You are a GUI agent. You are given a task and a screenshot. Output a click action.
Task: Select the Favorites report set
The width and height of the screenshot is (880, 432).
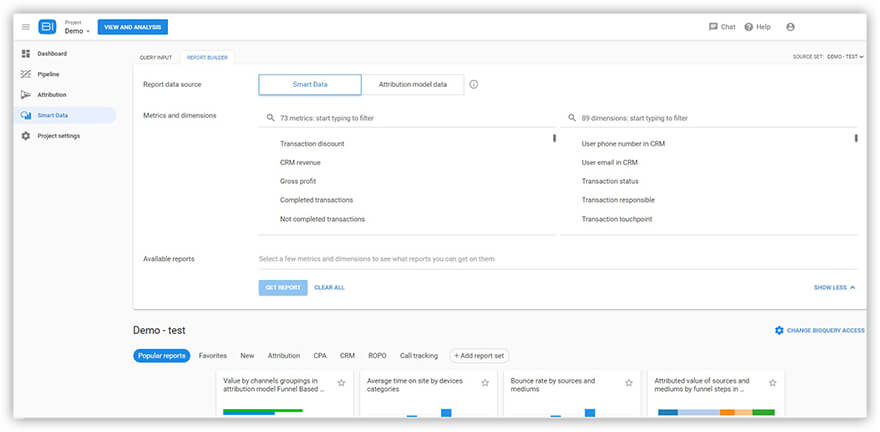click(213, 356)
